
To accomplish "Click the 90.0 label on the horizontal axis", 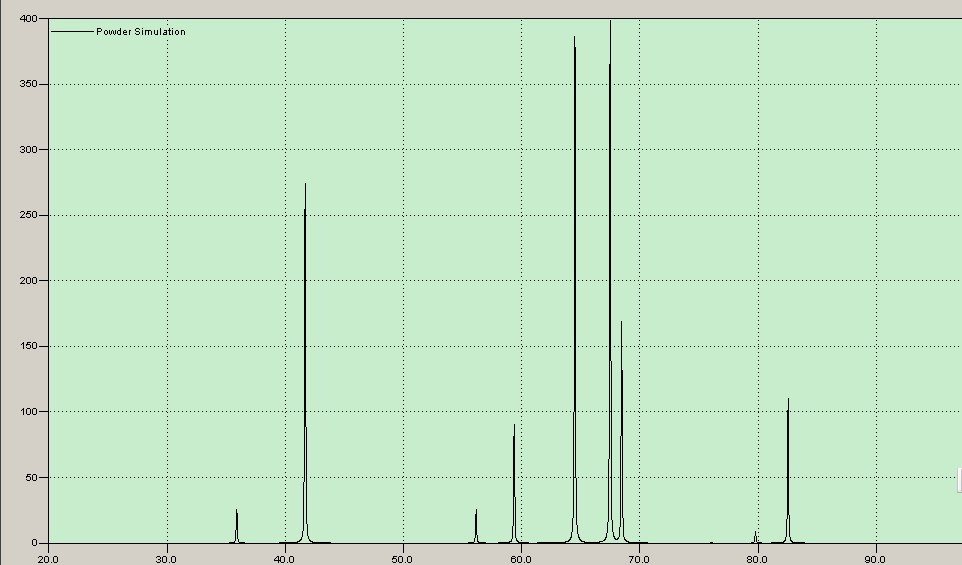I will [x=875, y=559].
